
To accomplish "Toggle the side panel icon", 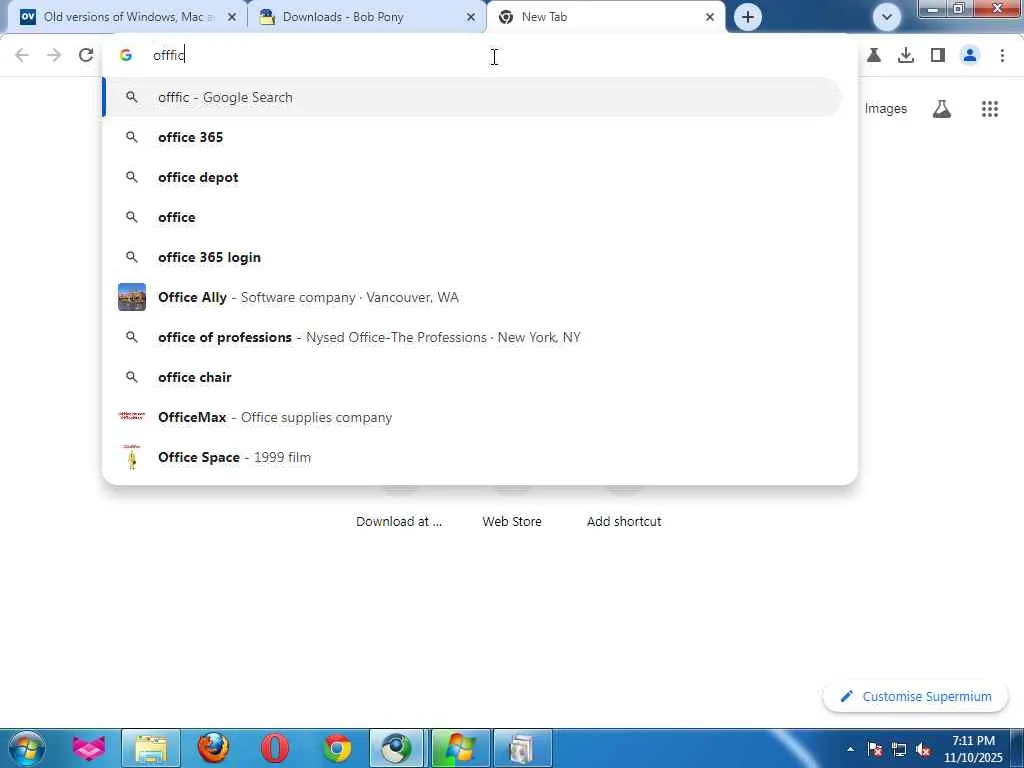I will (x=938, y=56).
